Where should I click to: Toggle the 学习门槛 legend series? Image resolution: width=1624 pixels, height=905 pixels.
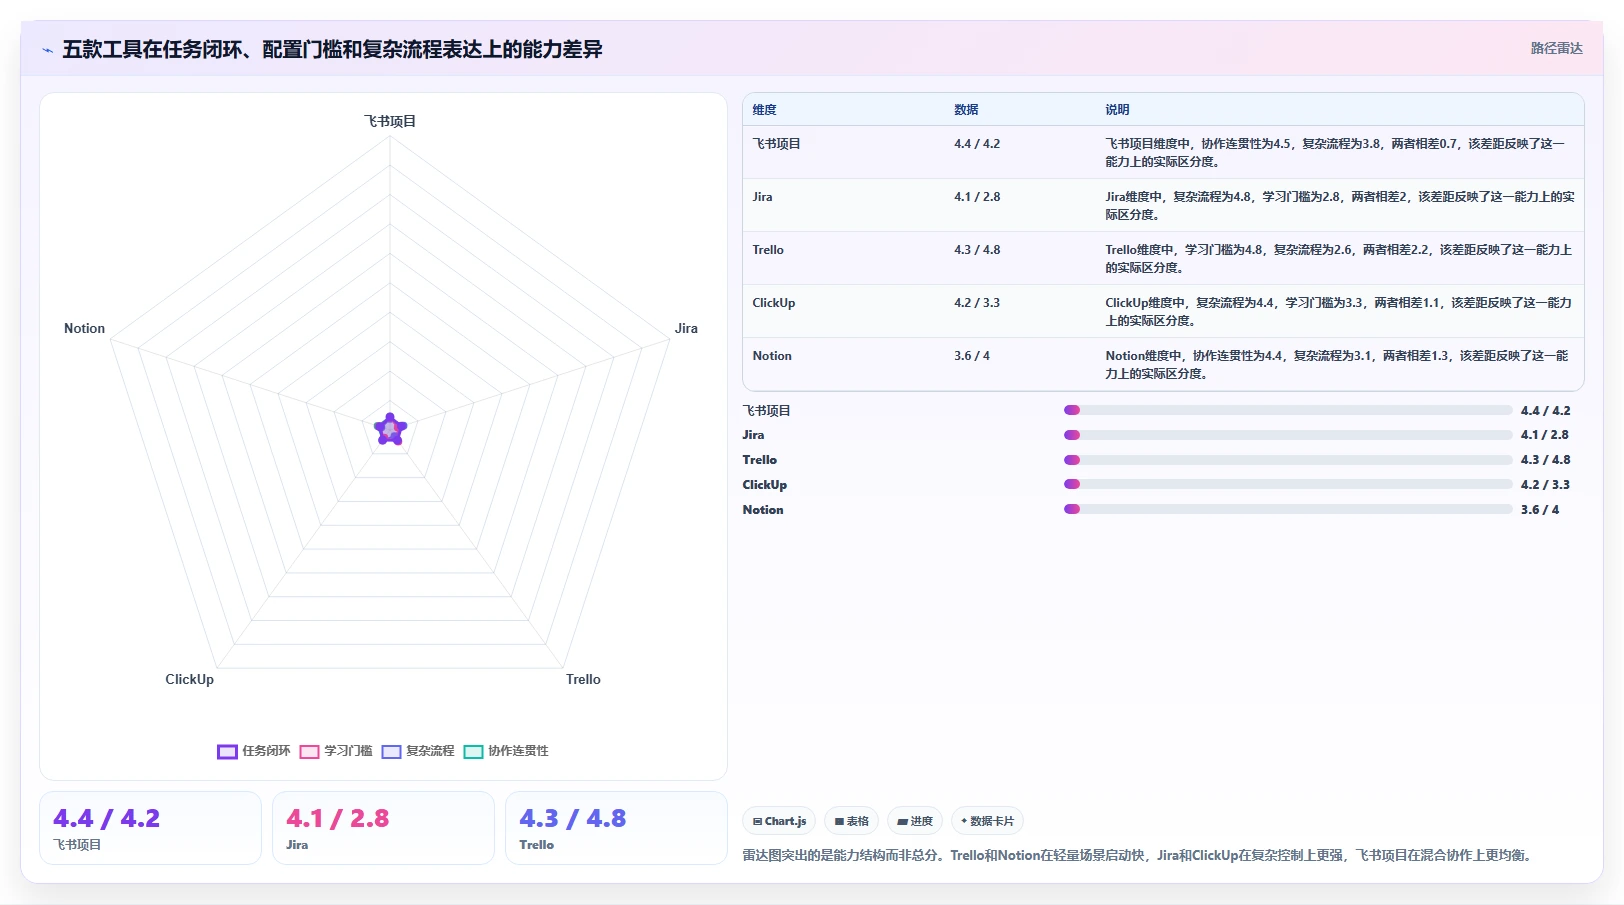coord(336,751)
